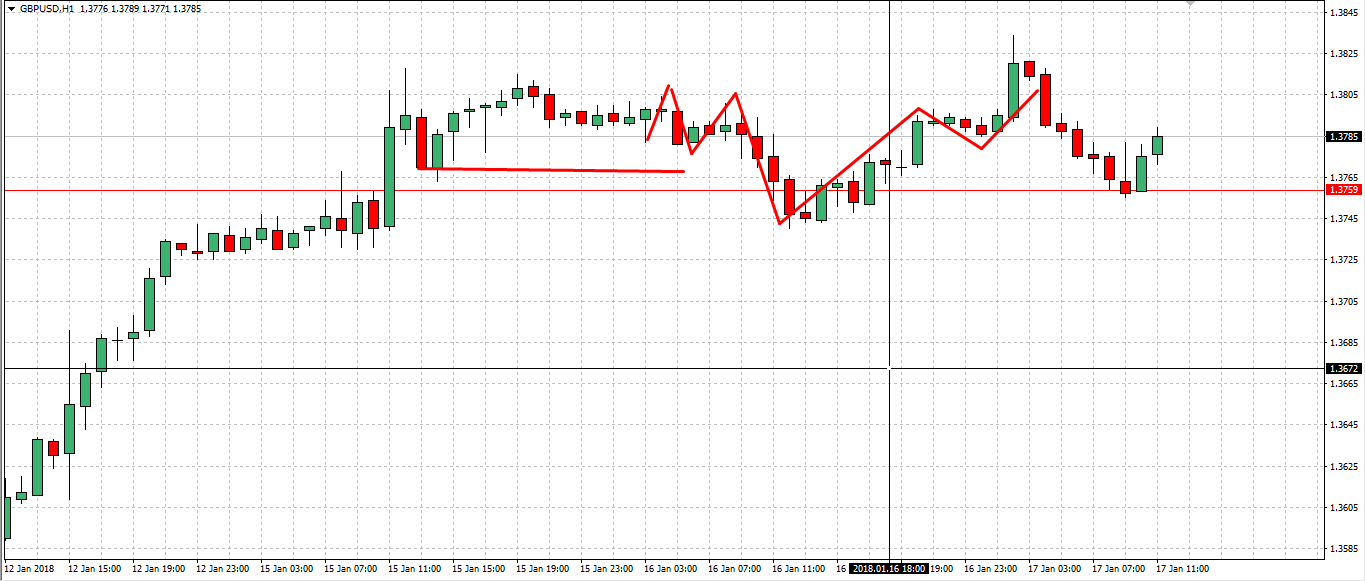Select the grey chart shift triangle marker

1188,4
